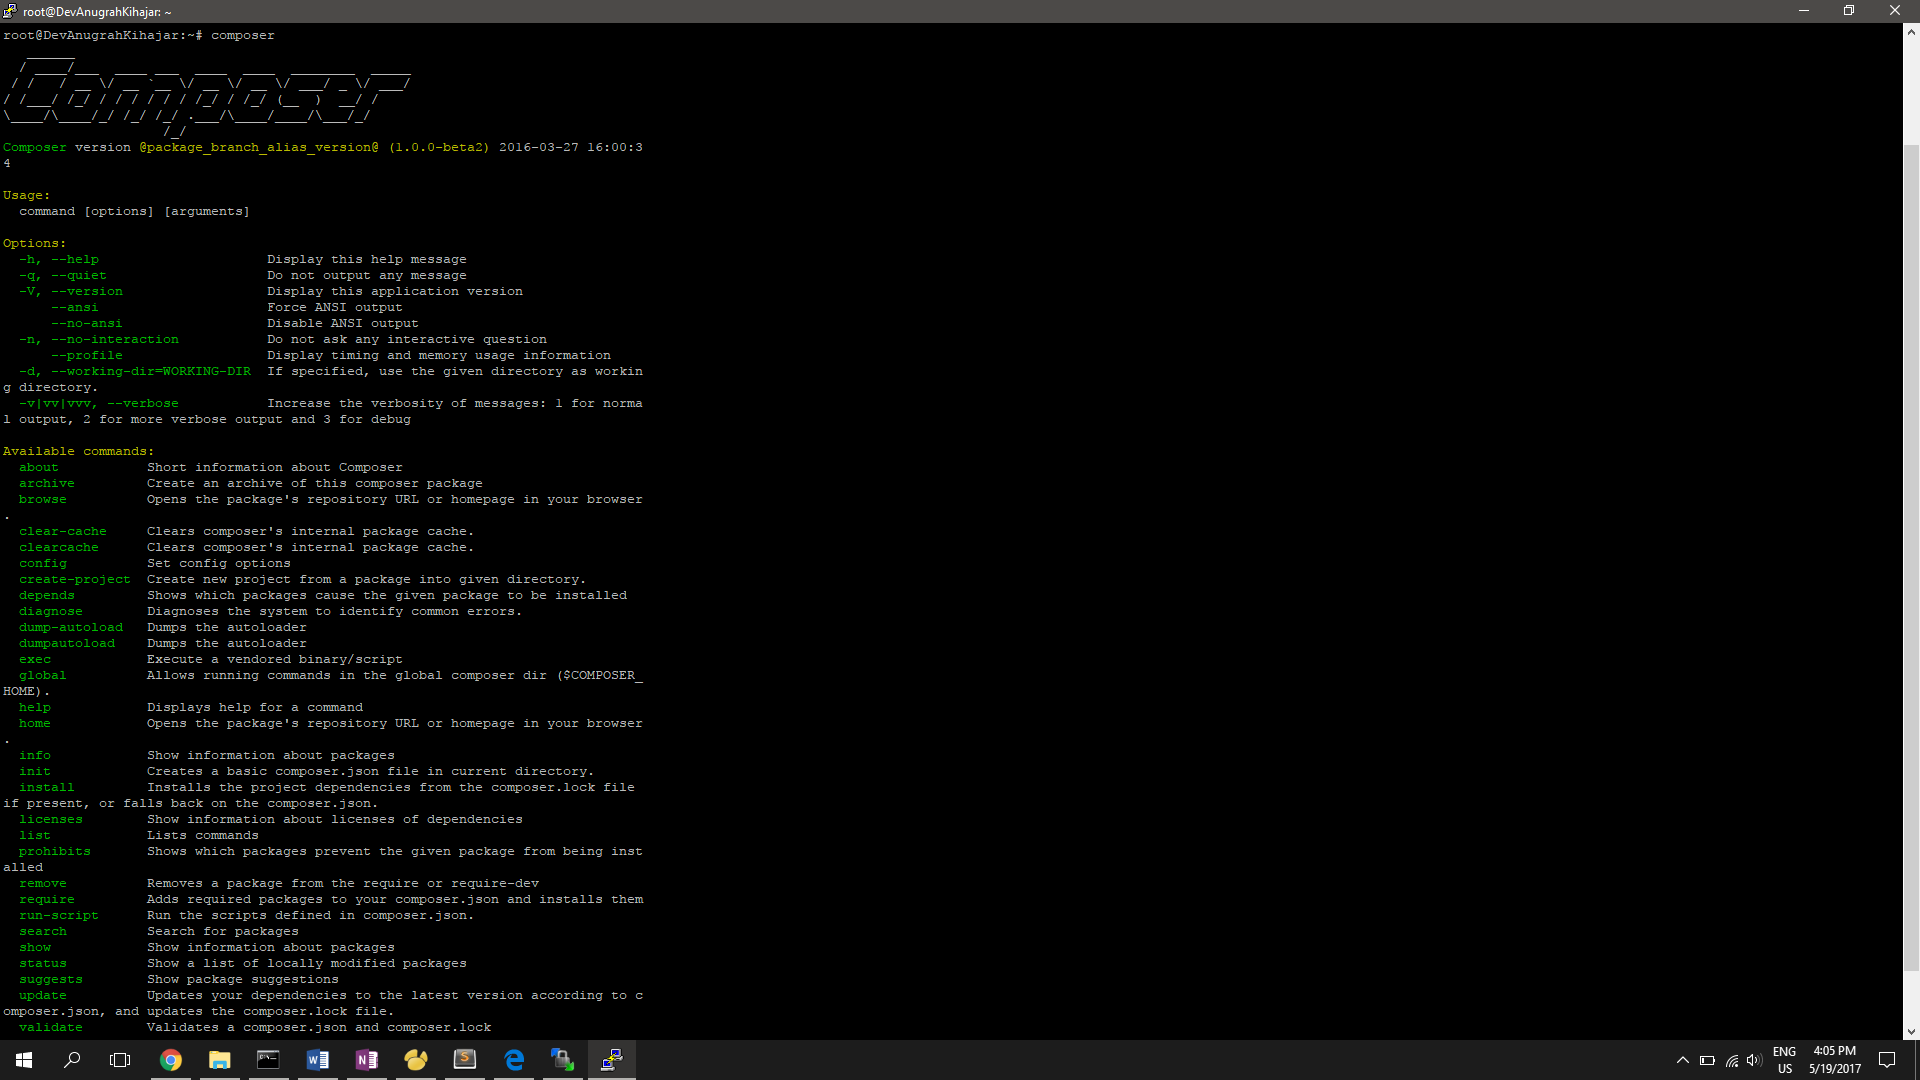1920x1080 pixels.
Task: Switch to Command Prompt taskbar icon
Action: (x=268, y=1060)
